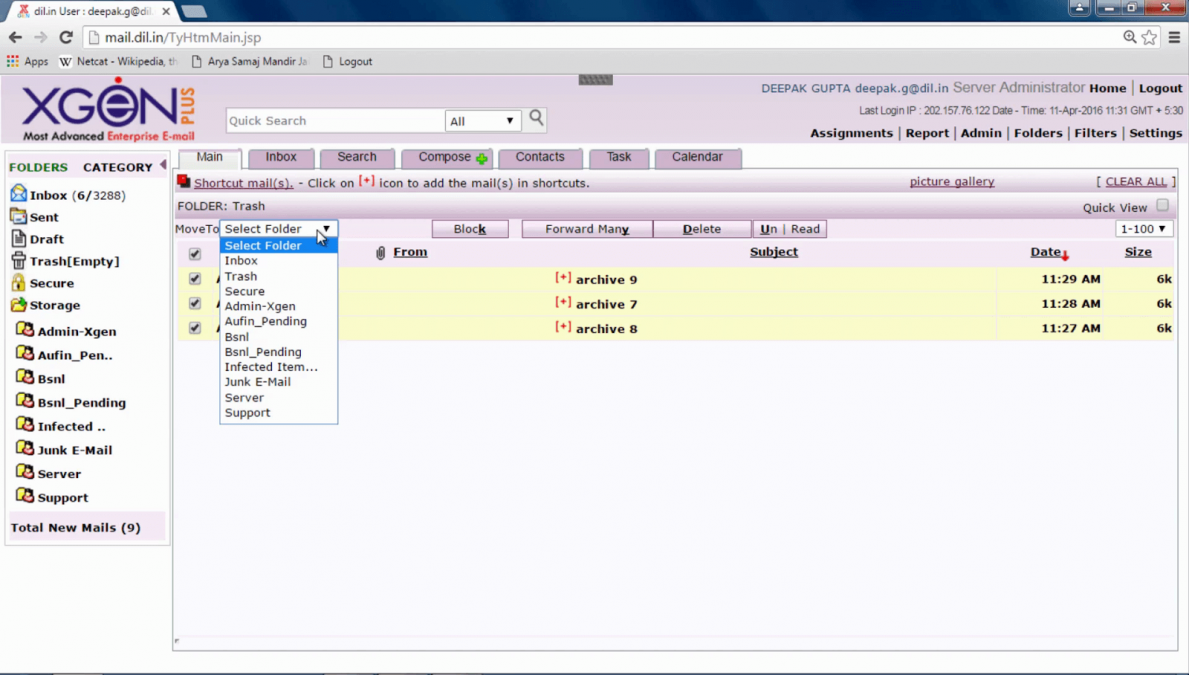Viewport: 1189px width, 675px height.
Task: Open the All search scope dropdown
Action: [x=483, y=120]
